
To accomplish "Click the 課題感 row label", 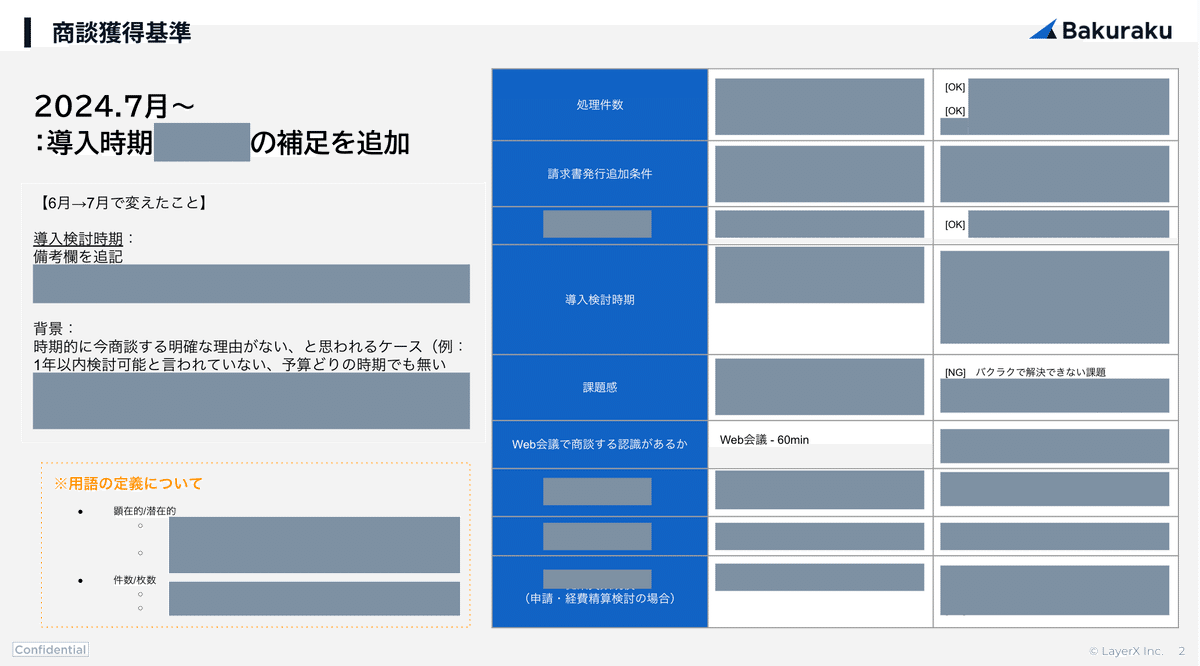I will coord(599,387).
